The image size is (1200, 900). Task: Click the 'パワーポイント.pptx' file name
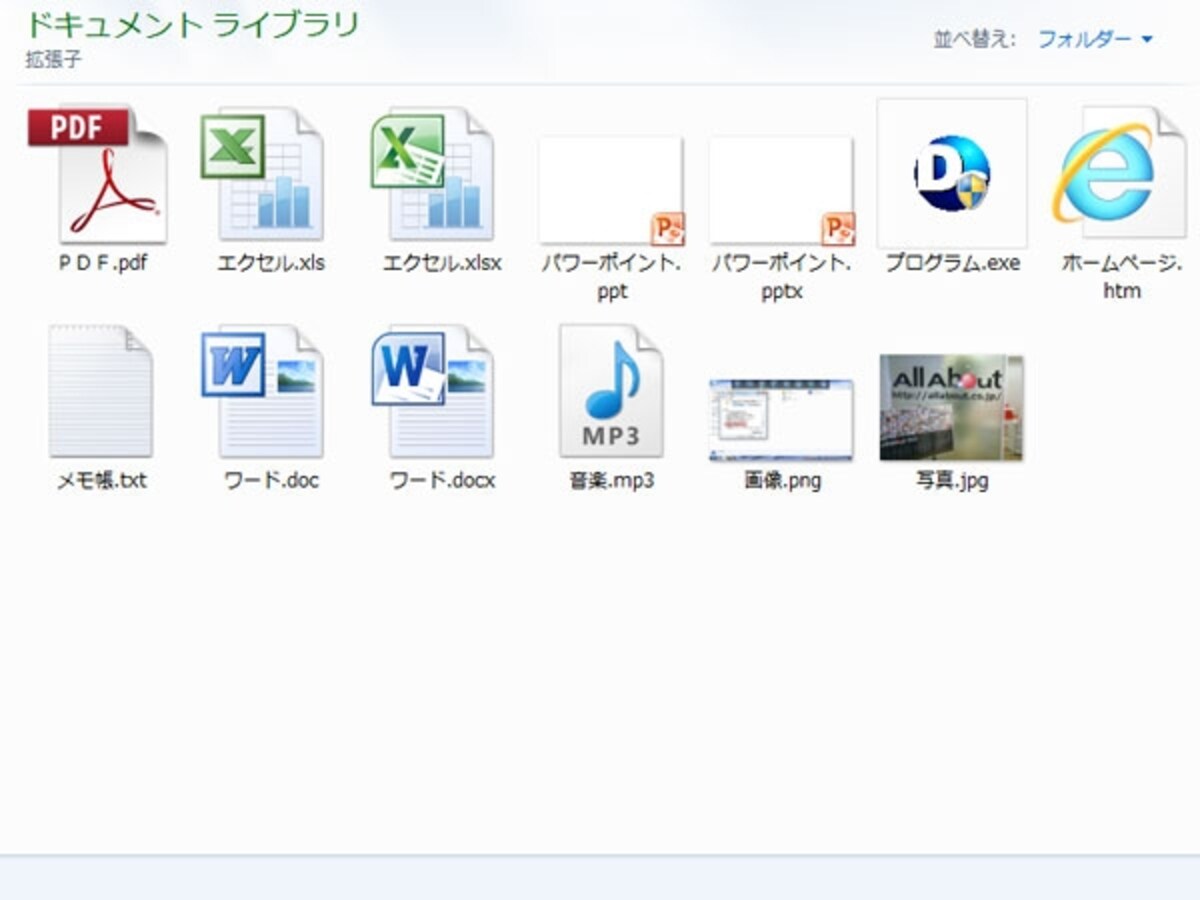pos(782,277)
